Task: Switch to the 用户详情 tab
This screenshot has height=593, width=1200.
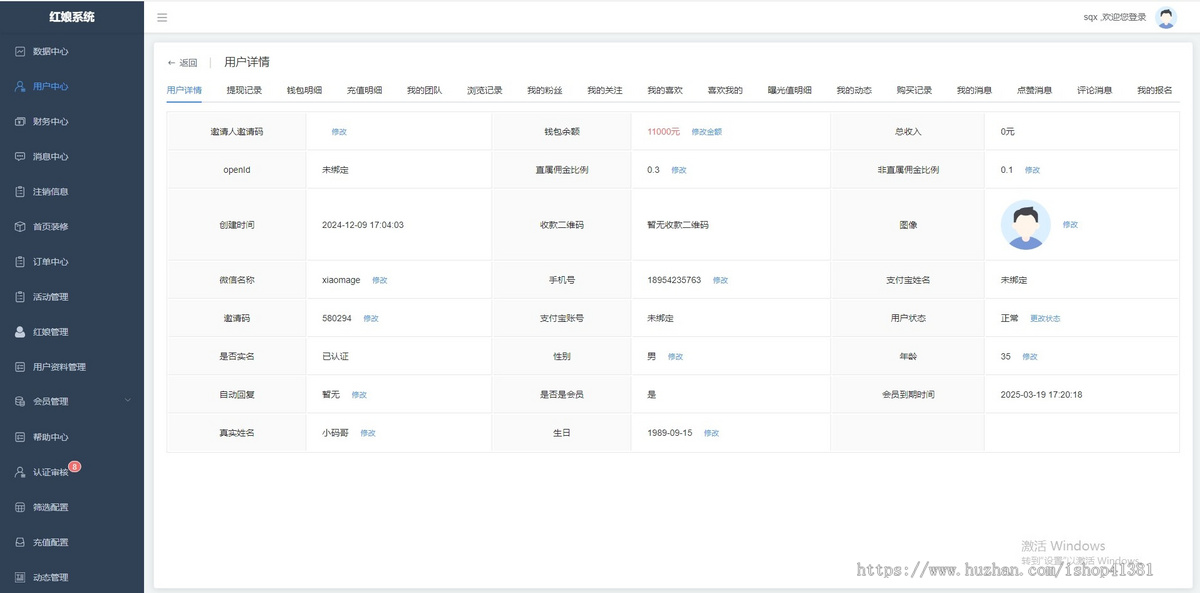Action: (184, 90)
